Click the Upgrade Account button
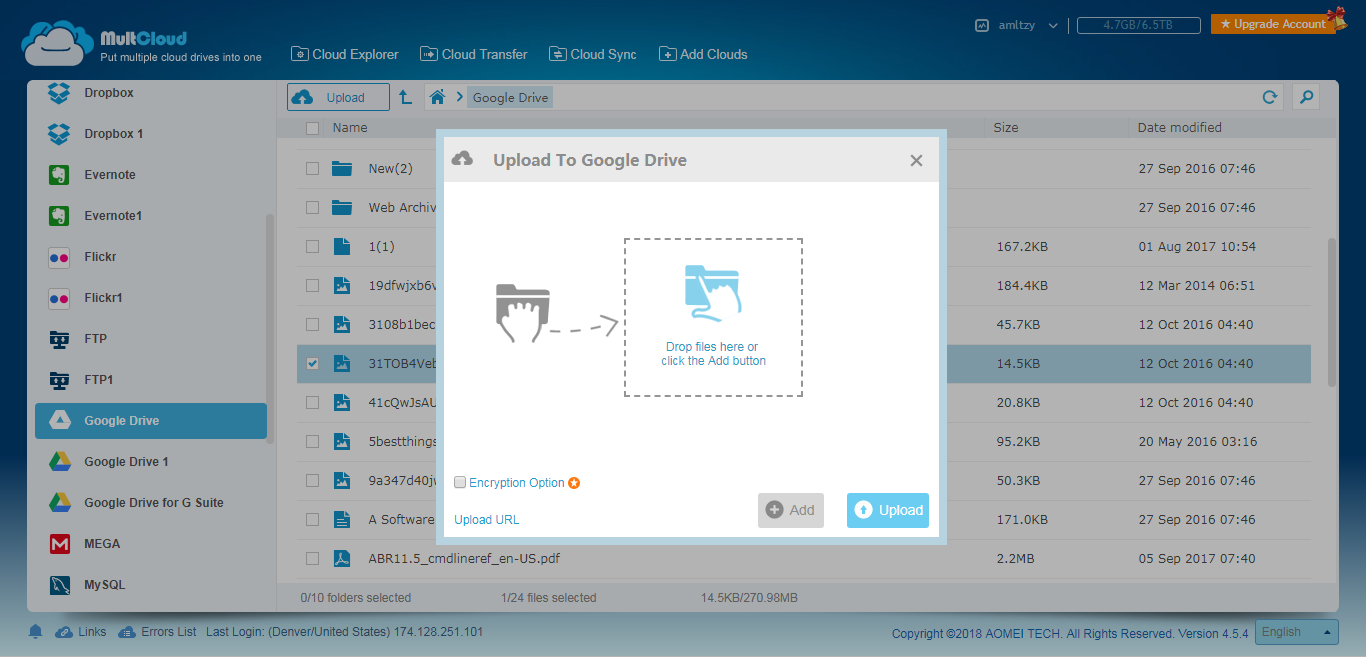 tap(1273, 24)
